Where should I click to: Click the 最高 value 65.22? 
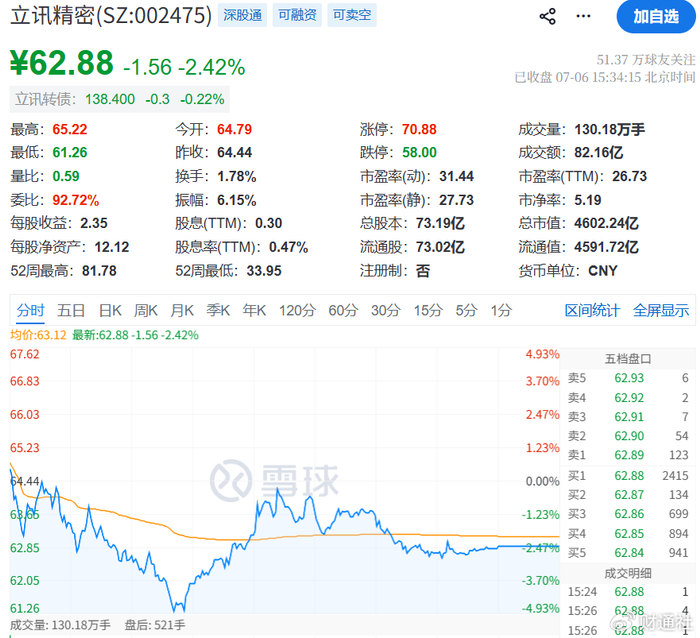click(x=70, y=129)
